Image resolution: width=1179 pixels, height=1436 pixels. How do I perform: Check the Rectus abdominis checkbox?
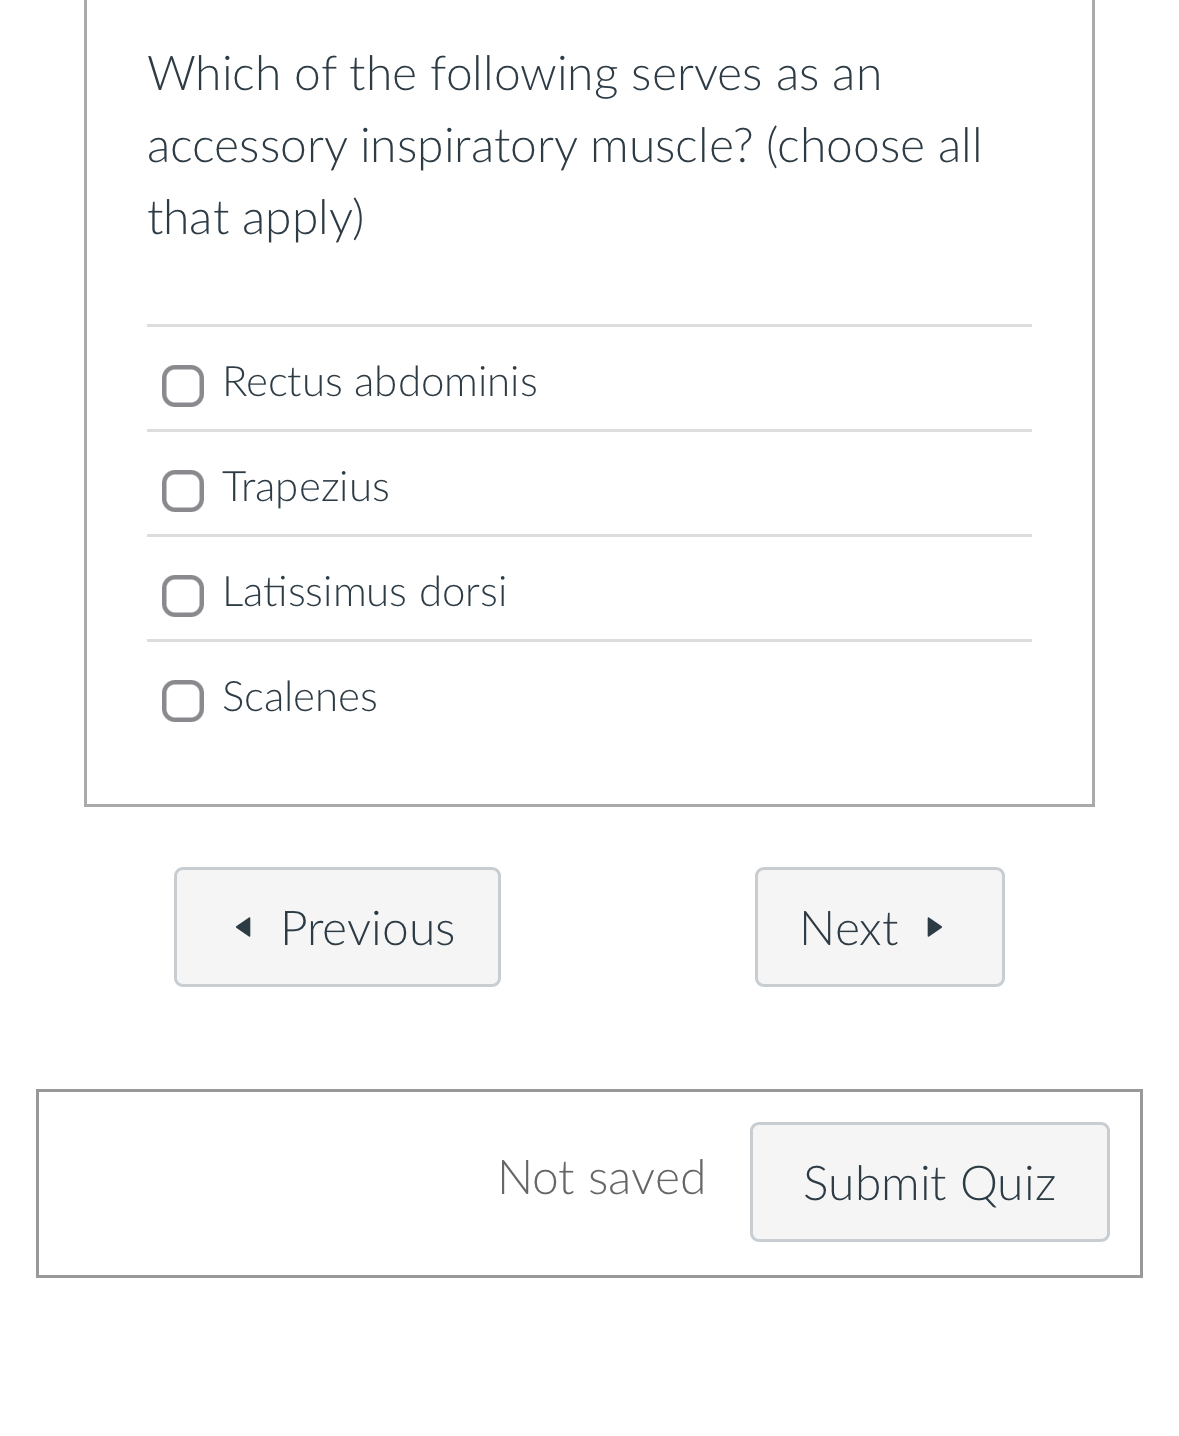tap(183, 386)
